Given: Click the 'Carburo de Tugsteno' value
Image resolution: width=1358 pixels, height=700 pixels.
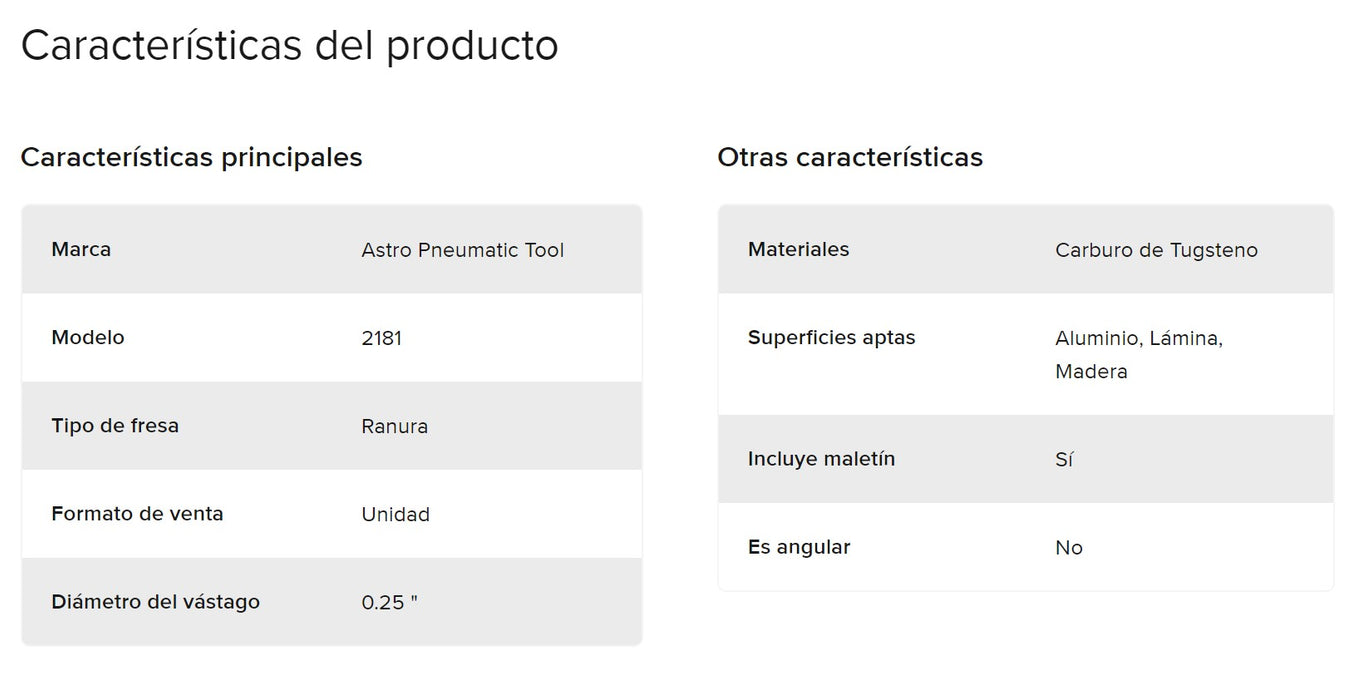Looking at the screenshot, I should (x=1156, y=250).
